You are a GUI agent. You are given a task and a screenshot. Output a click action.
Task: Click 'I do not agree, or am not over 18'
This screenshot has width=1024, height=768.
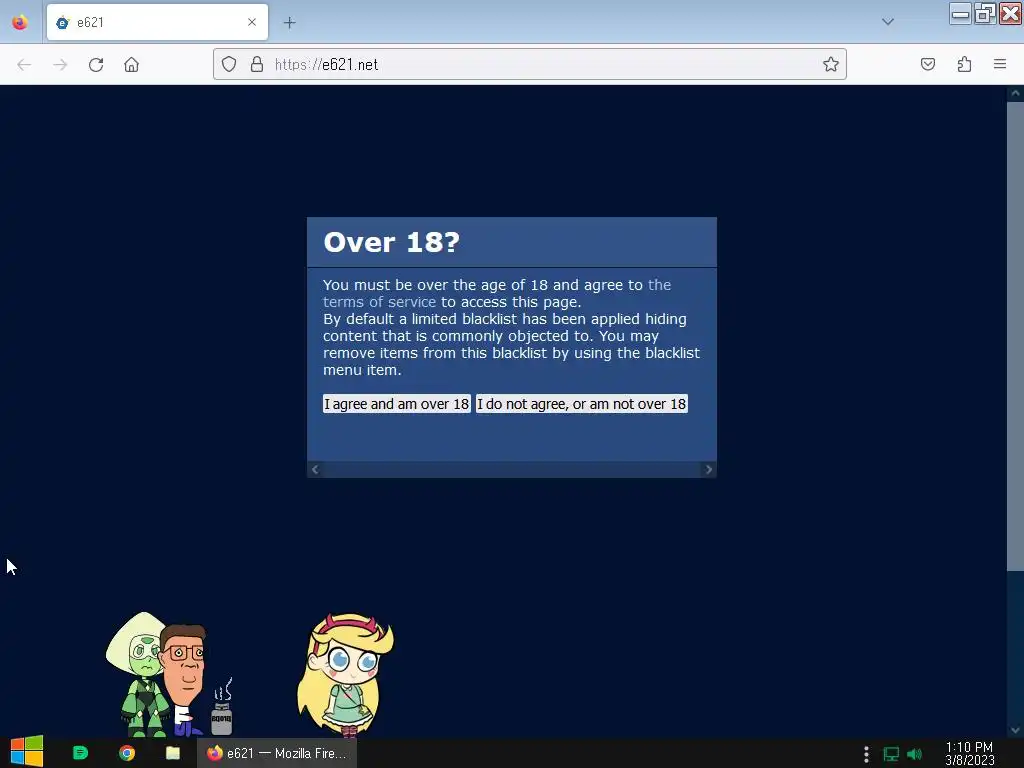(581, 404)
